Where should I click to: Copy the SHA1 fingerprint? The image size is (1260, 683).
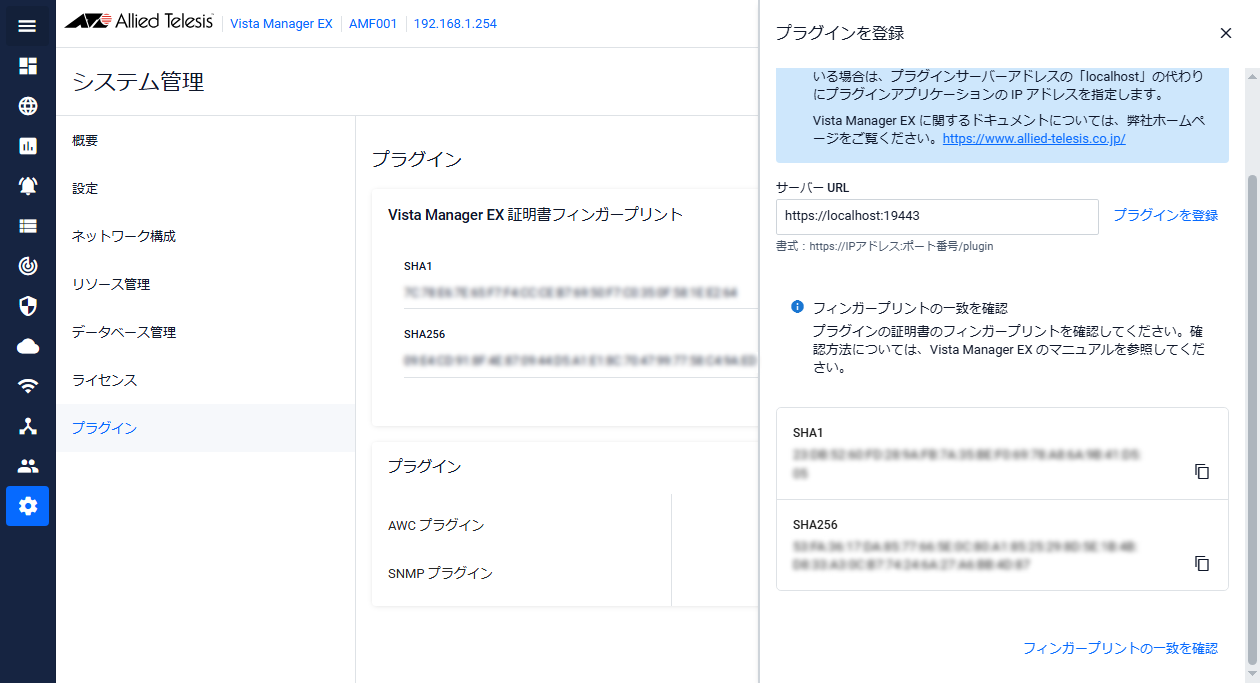click(1202, 471)
